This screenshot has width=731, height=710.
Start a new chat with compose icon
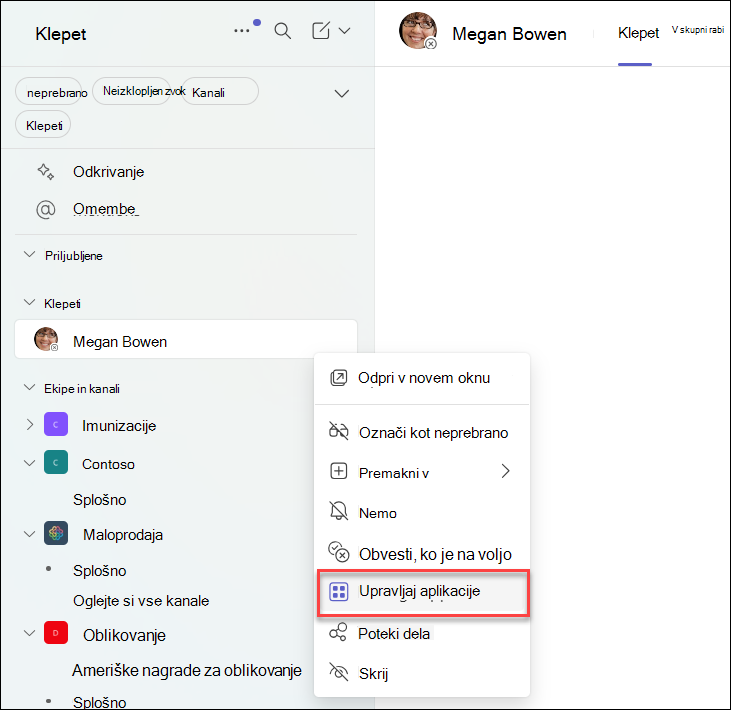click(321, 31)
